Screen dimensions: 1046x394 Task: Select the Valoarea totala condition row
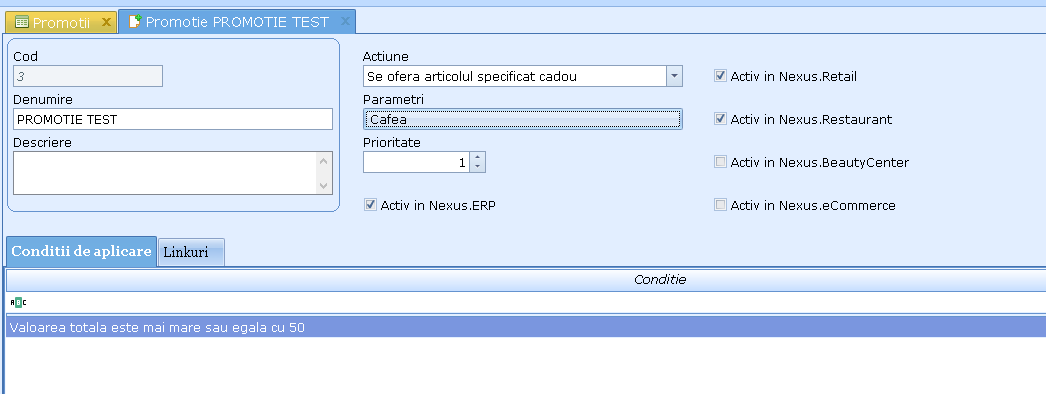[x=526, y=327]
